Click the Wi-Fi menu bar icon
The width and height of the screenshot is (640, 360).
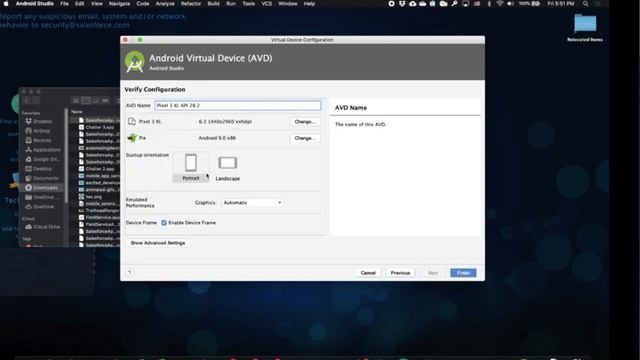(x=500, y=4)
